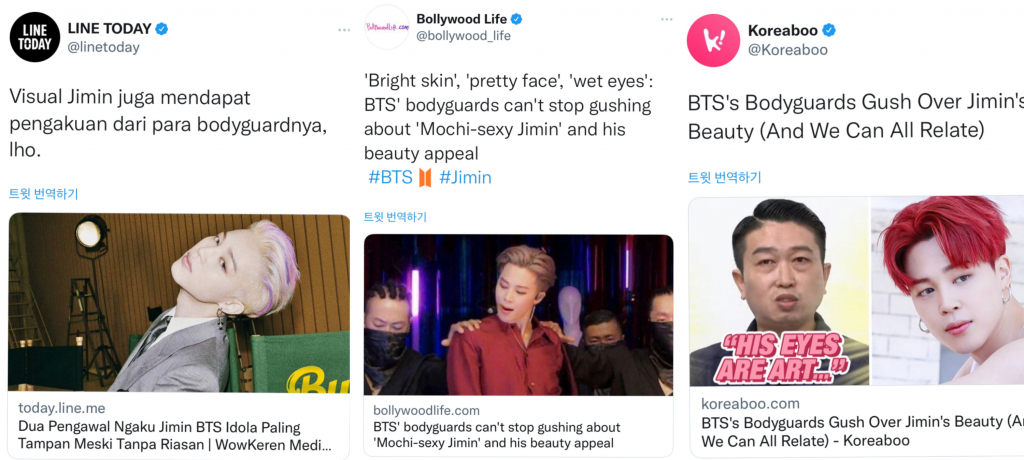Translate the Bollywood Life tweet
This screenshot has height=460, width=1024.
395,218
